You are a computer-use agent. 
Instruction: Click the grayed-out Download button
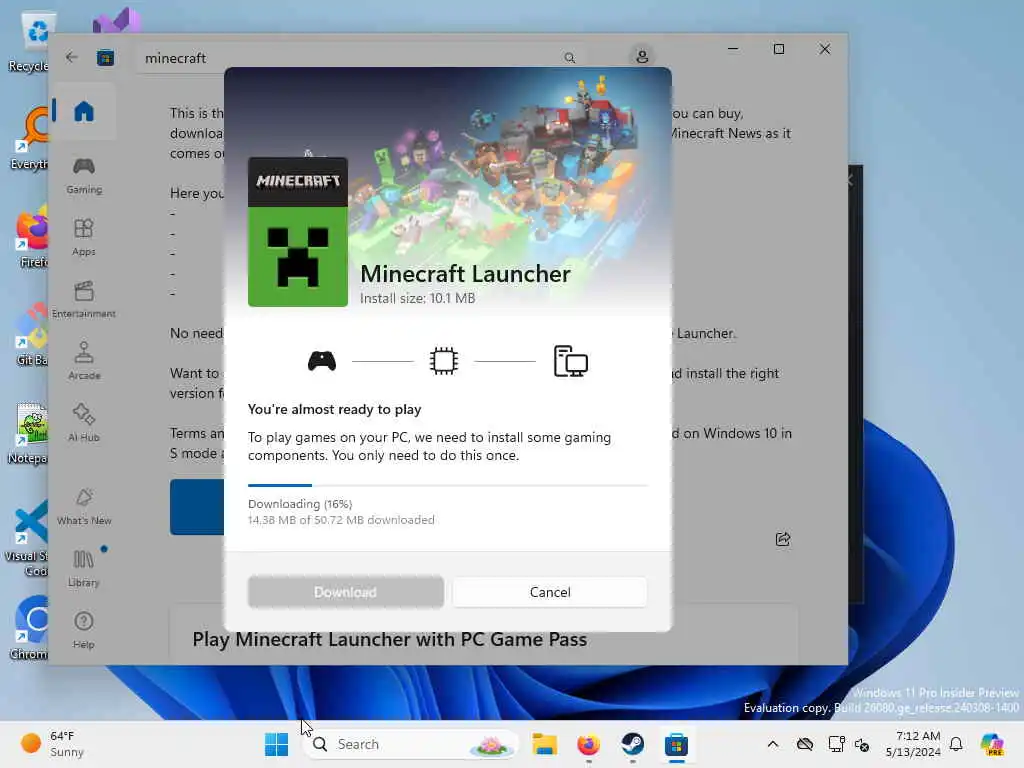coord(345,592)
